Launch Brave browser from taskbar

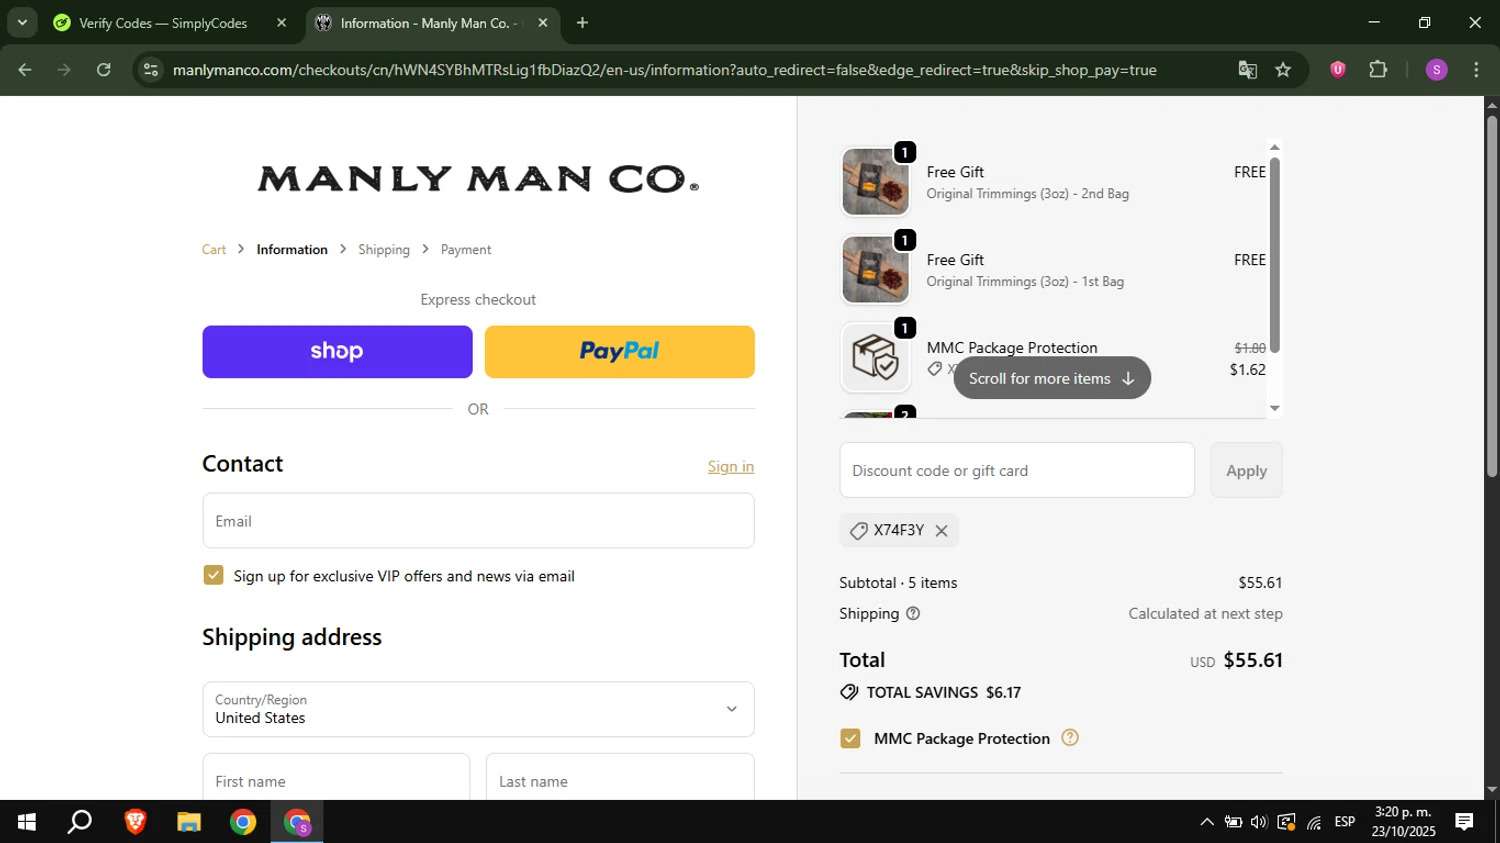pos(135,822)
